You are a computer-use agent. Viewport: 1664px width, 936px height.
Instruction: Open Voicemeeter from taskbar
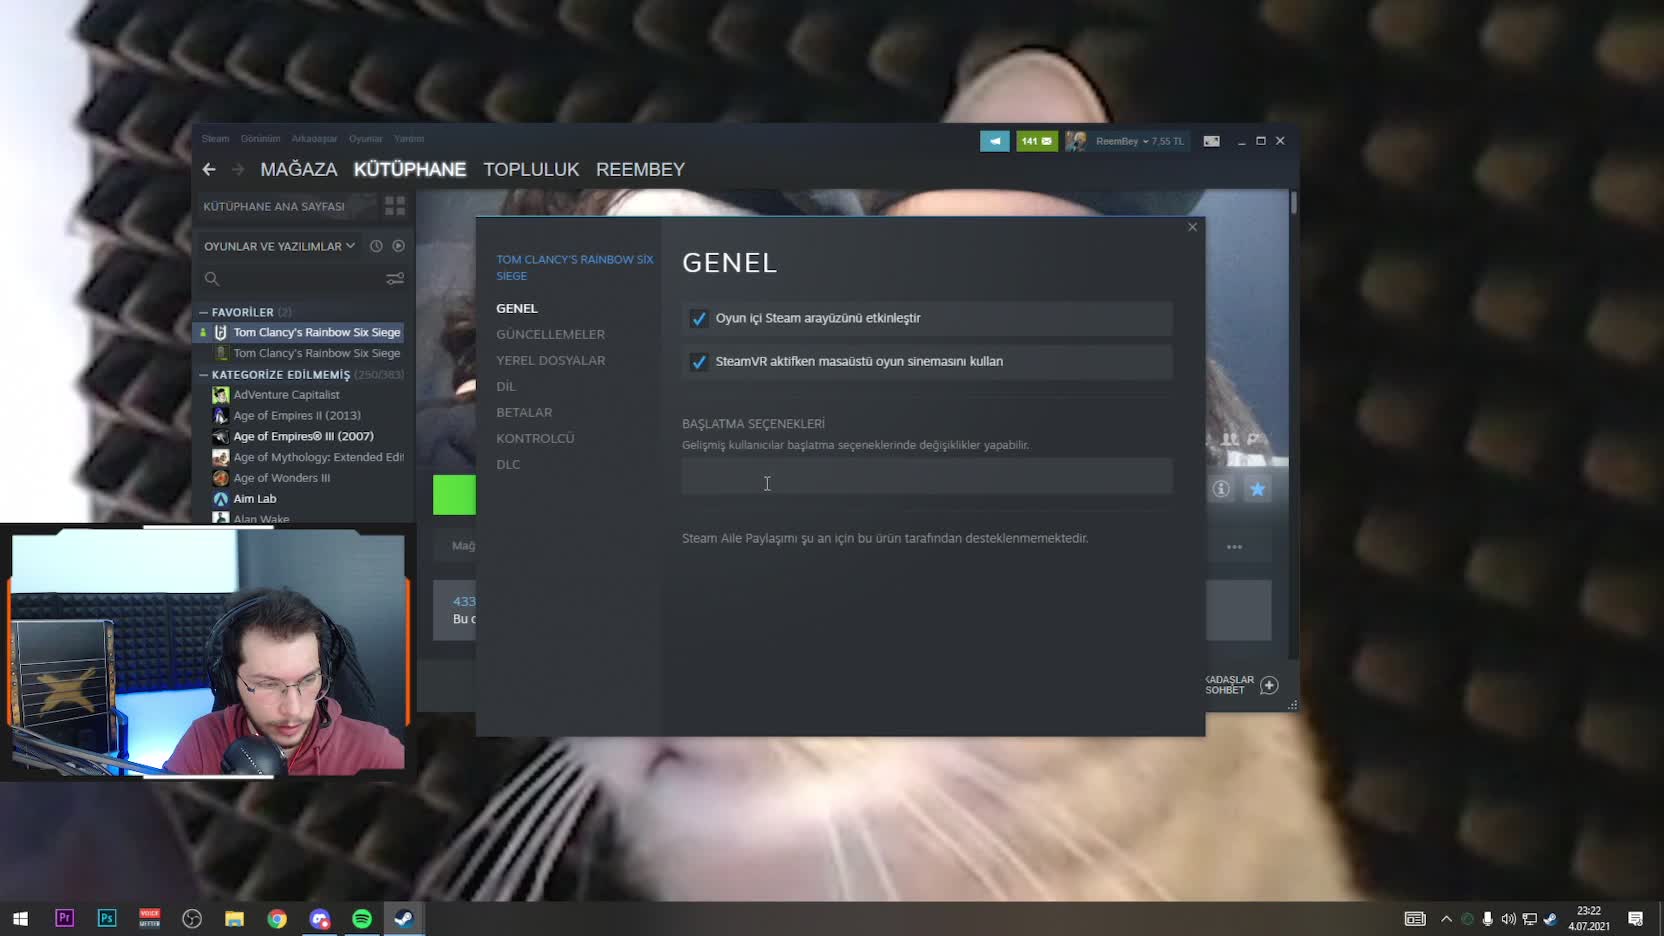[150, 918]
